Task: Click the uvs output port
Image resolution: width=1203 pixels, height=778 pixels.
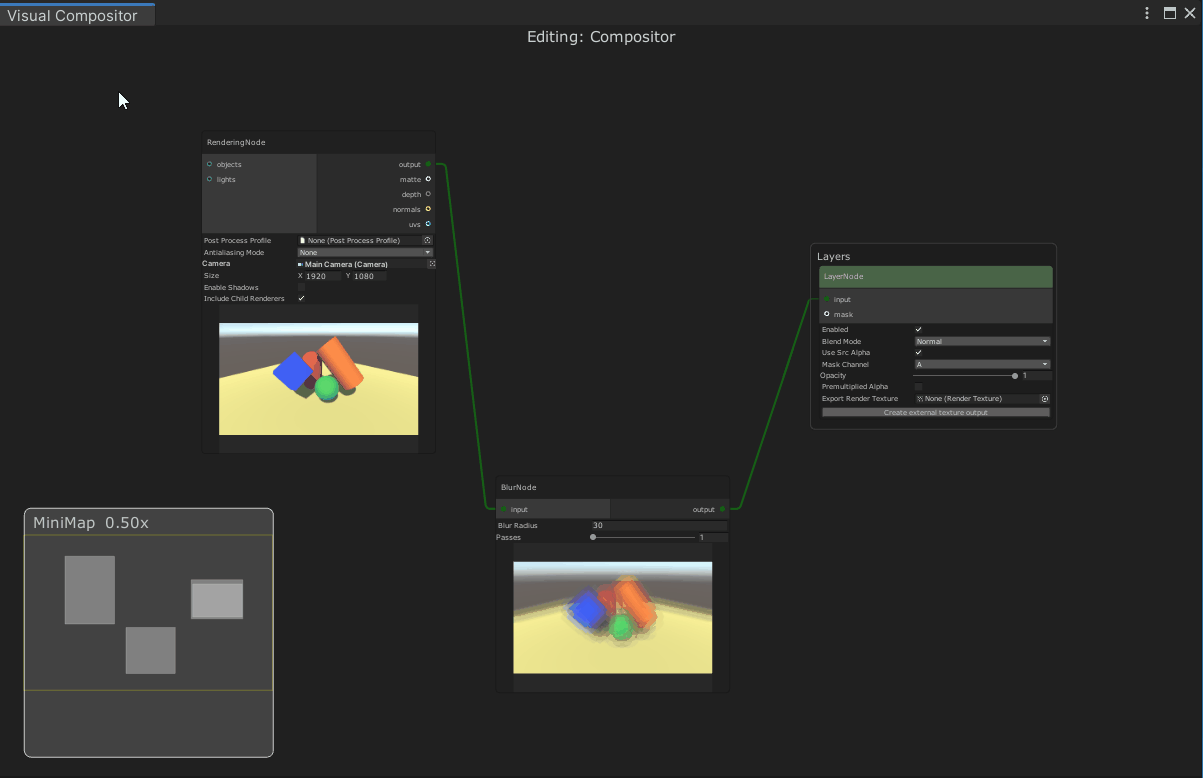Action: (x=428, y=224)
